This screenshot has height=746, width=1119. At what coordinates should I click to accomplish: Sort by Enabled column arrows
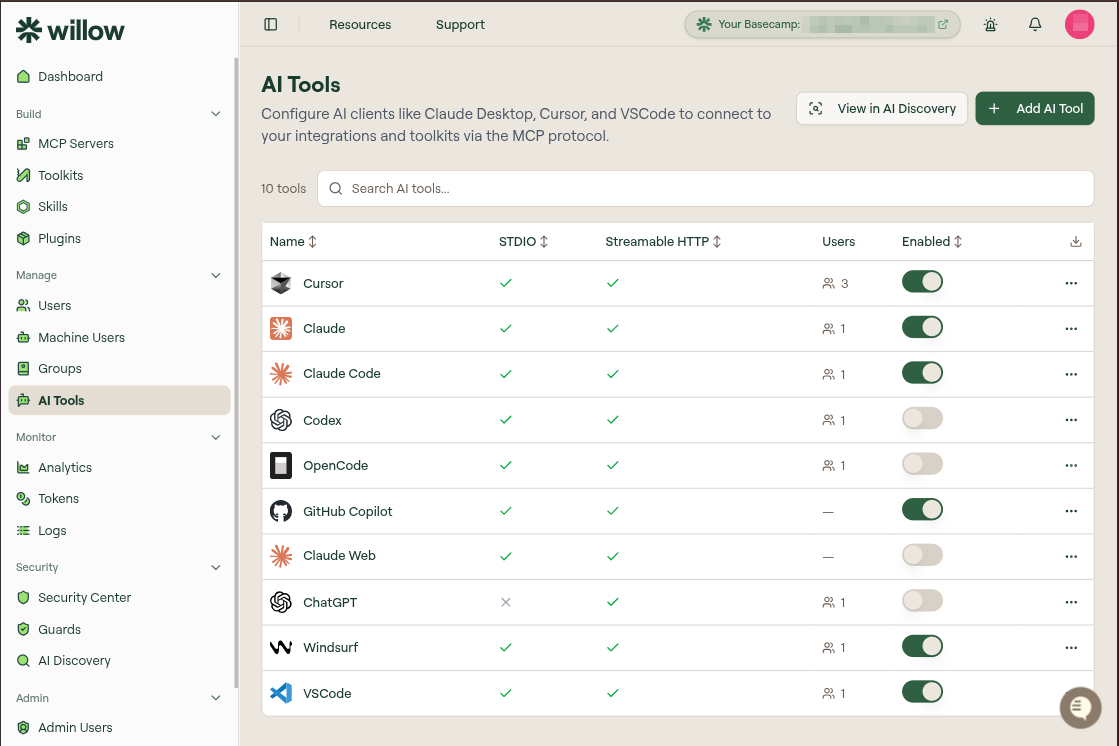coord(958,242)
